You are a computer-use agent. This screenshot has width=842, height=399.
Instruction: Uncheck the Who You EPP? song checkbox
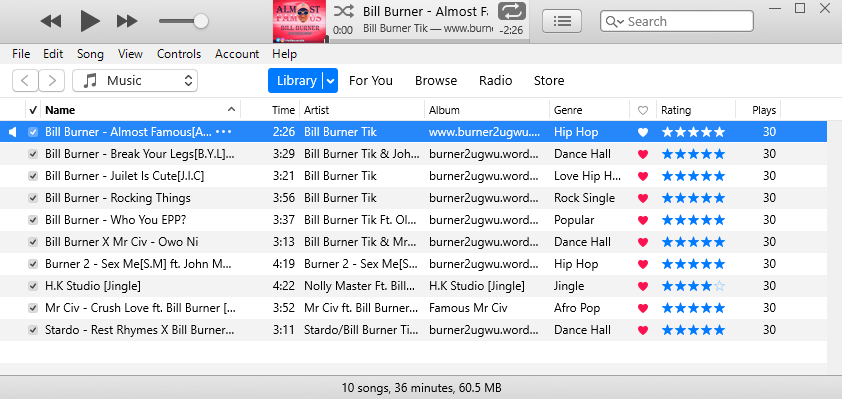point(33,220)
